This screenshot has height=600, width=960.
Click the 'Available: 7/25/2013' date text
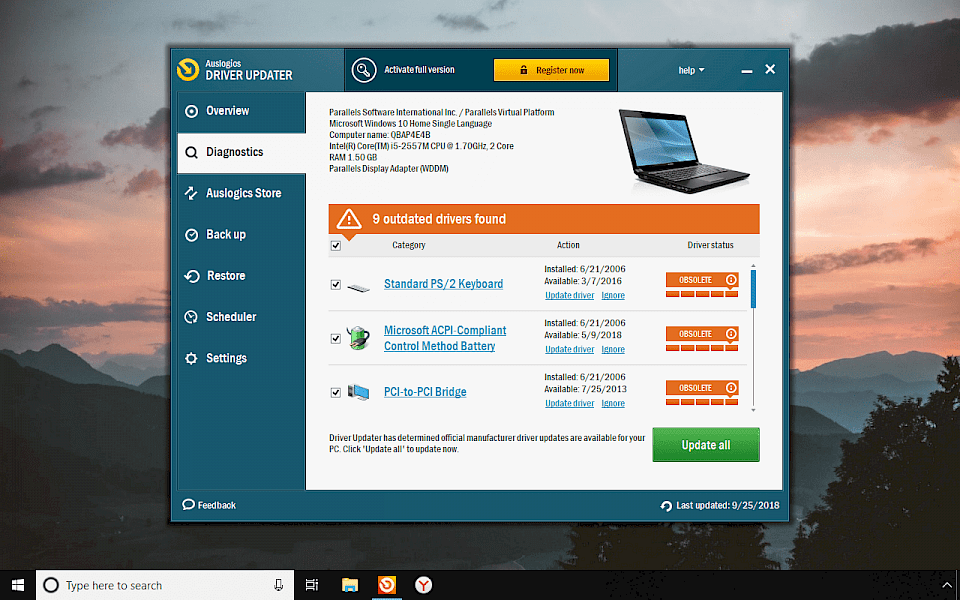point(585,389)
